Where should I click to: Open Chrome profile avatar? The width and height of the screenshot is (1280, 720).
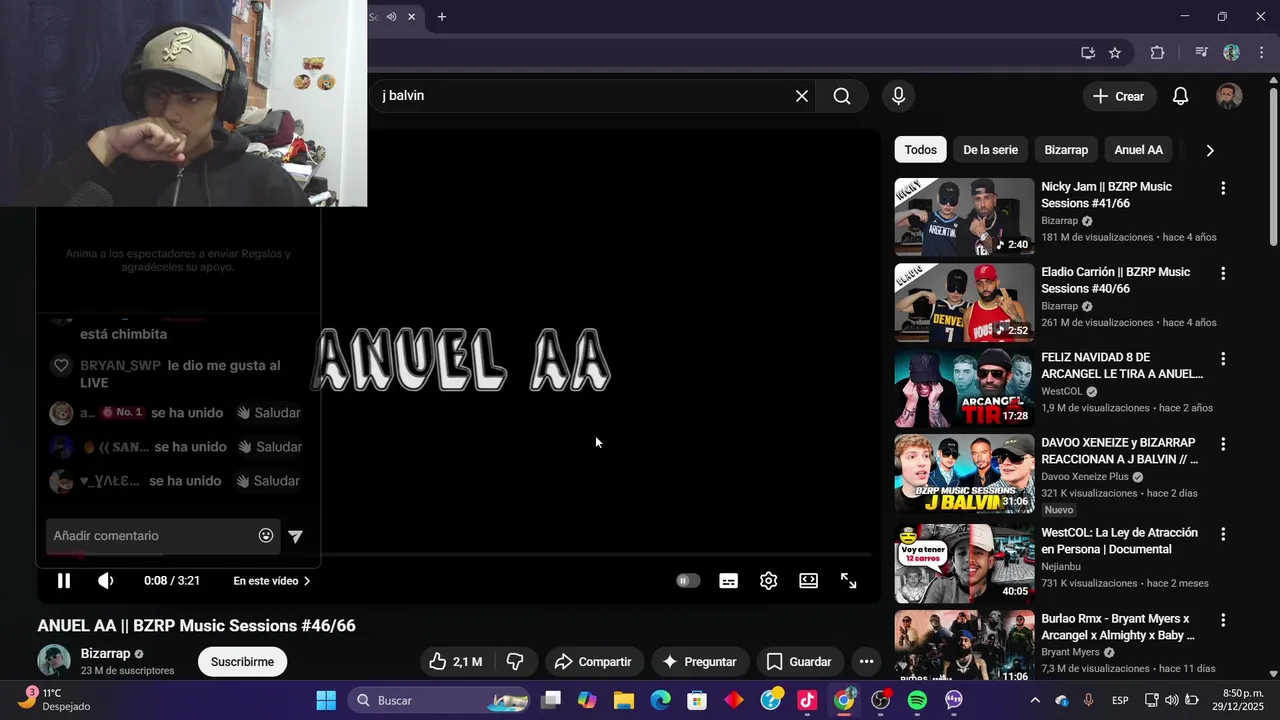1232,53
